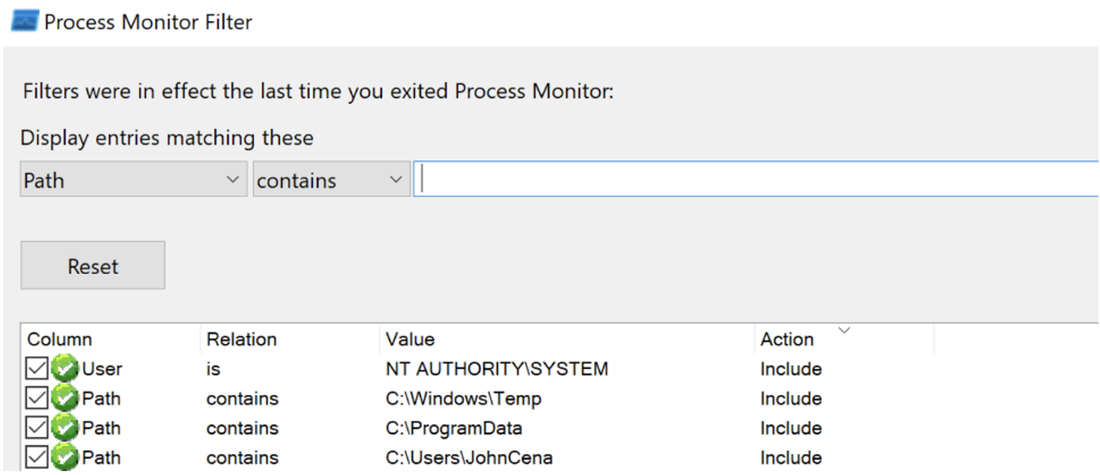Image resolution: width=1100 pixels, height=475 pixels.
Task: Click 'contains' in the C:\Windows\Temp row
Action: (x=242, y=399)
